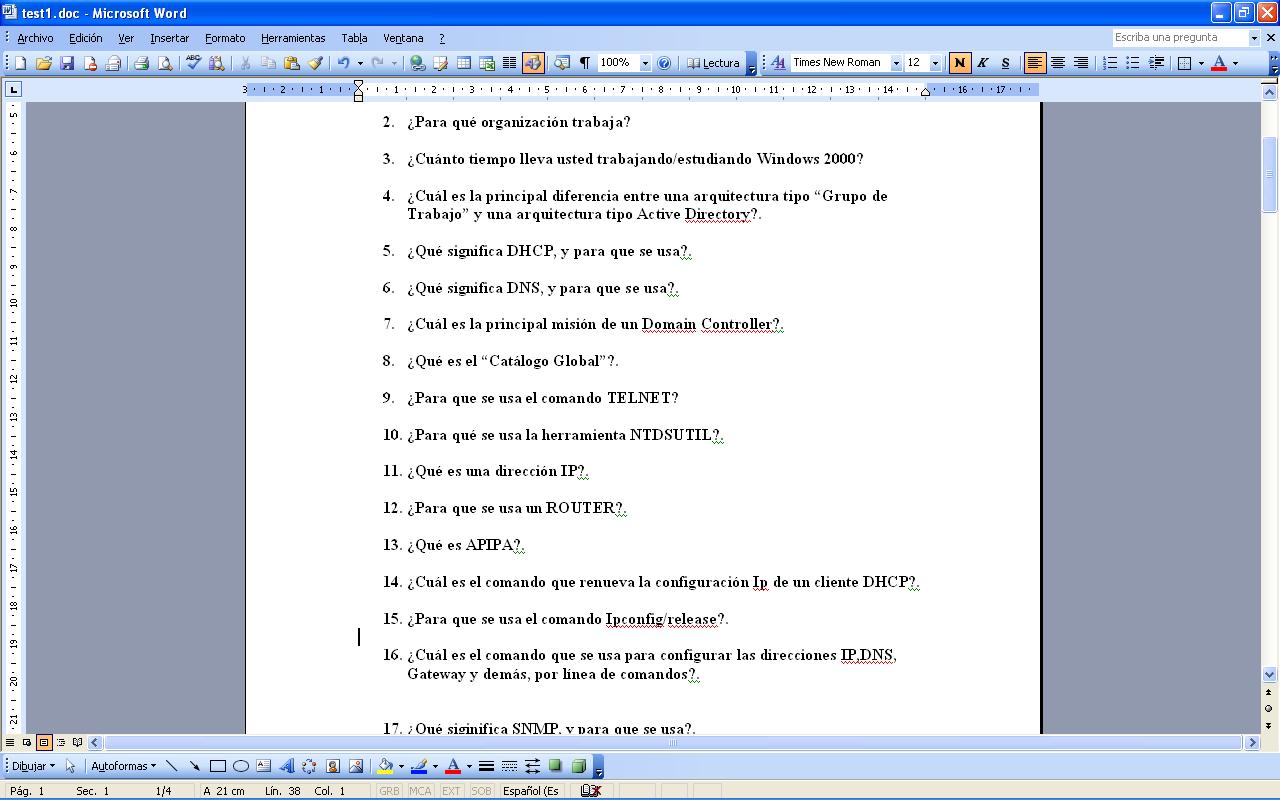
Task: Select the Rectangle drawing tool
Action: pyautogui.click(x=217, y=767)
